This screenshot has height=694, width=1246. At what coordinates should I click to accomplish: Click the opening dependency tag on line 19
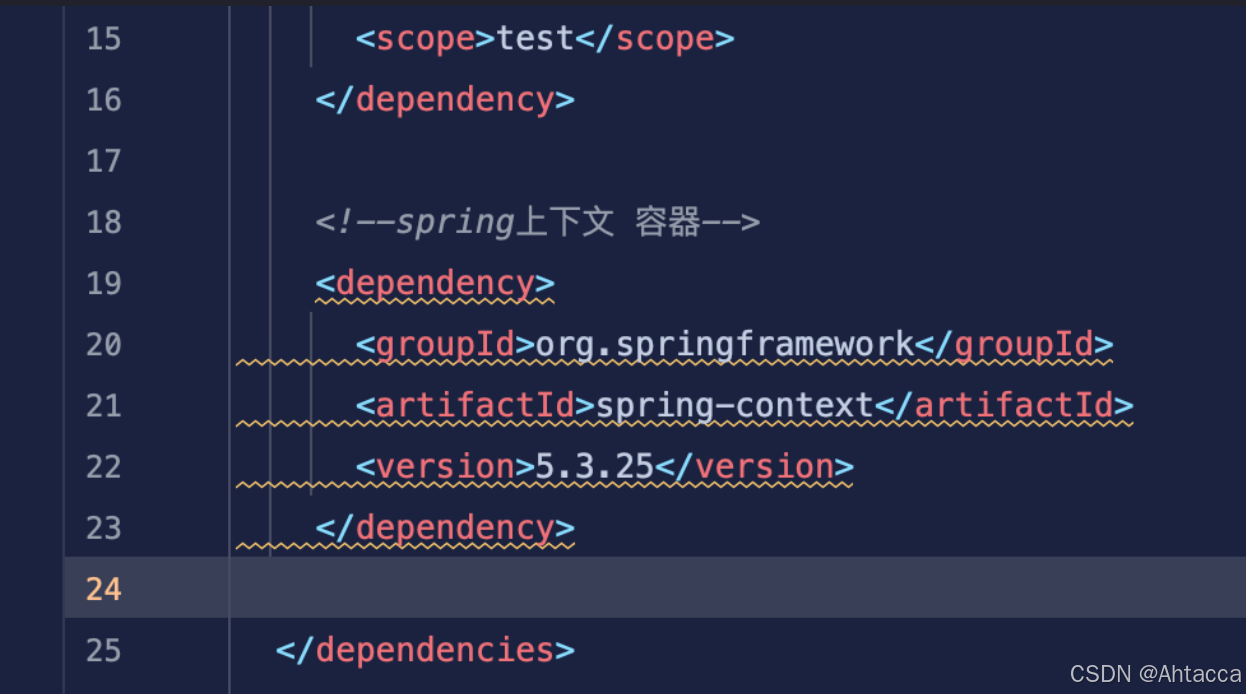point(435,283)
